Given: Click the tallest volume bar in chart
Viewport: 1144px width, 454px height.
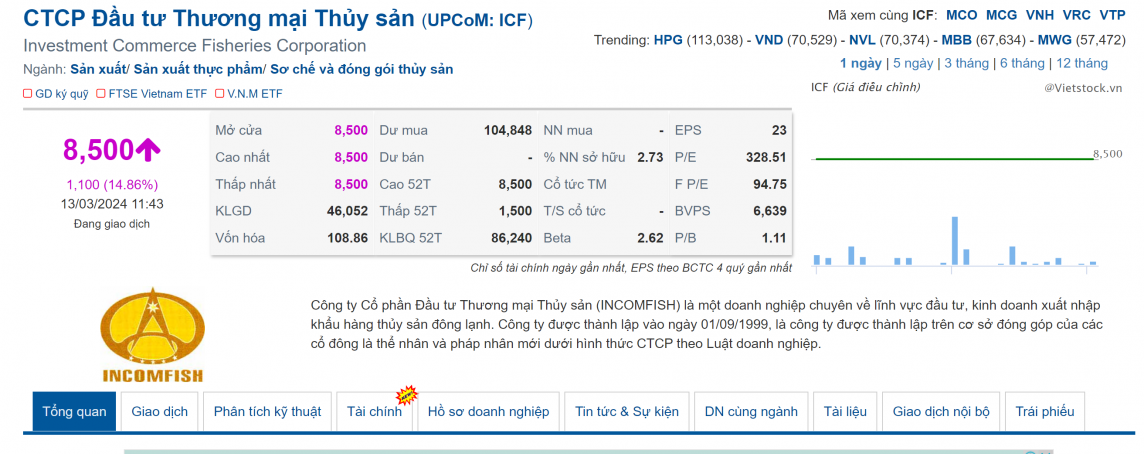Looking at the screenshot, I should pyautogui.click(x=955, y=241).
